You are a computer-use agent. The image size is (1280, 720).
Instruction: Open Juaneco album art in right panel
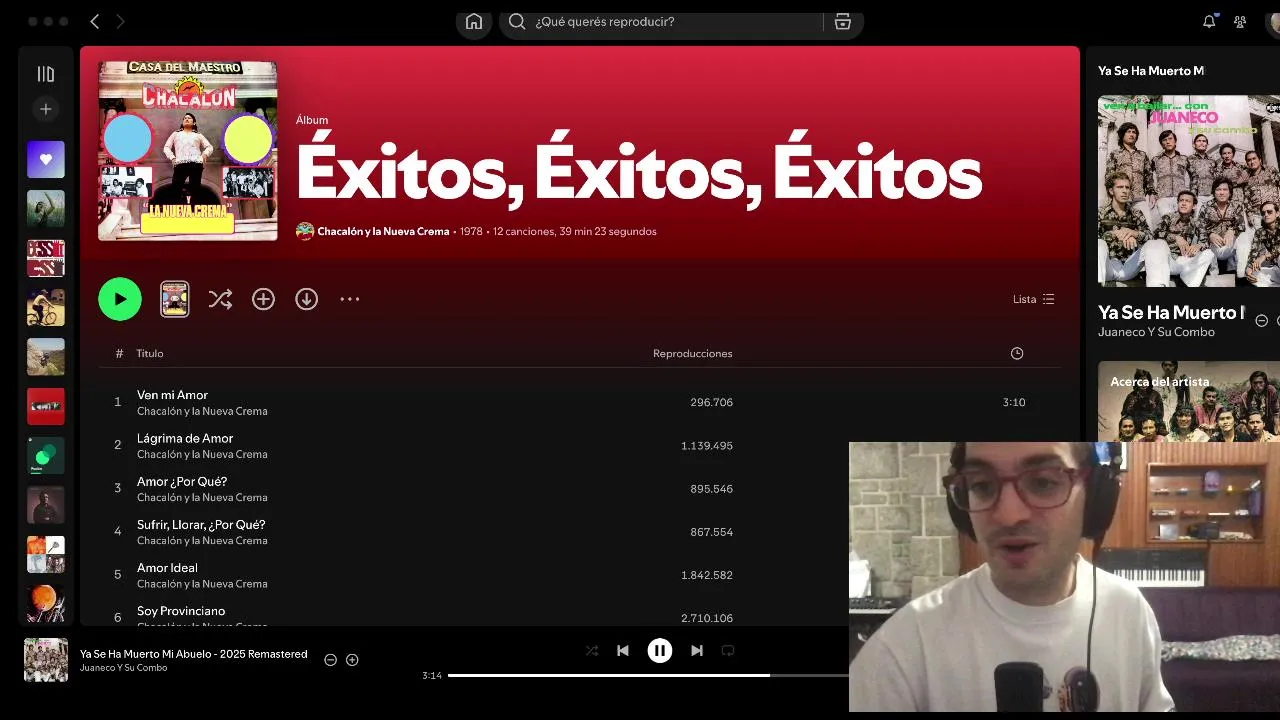(x=1188, y=191)
